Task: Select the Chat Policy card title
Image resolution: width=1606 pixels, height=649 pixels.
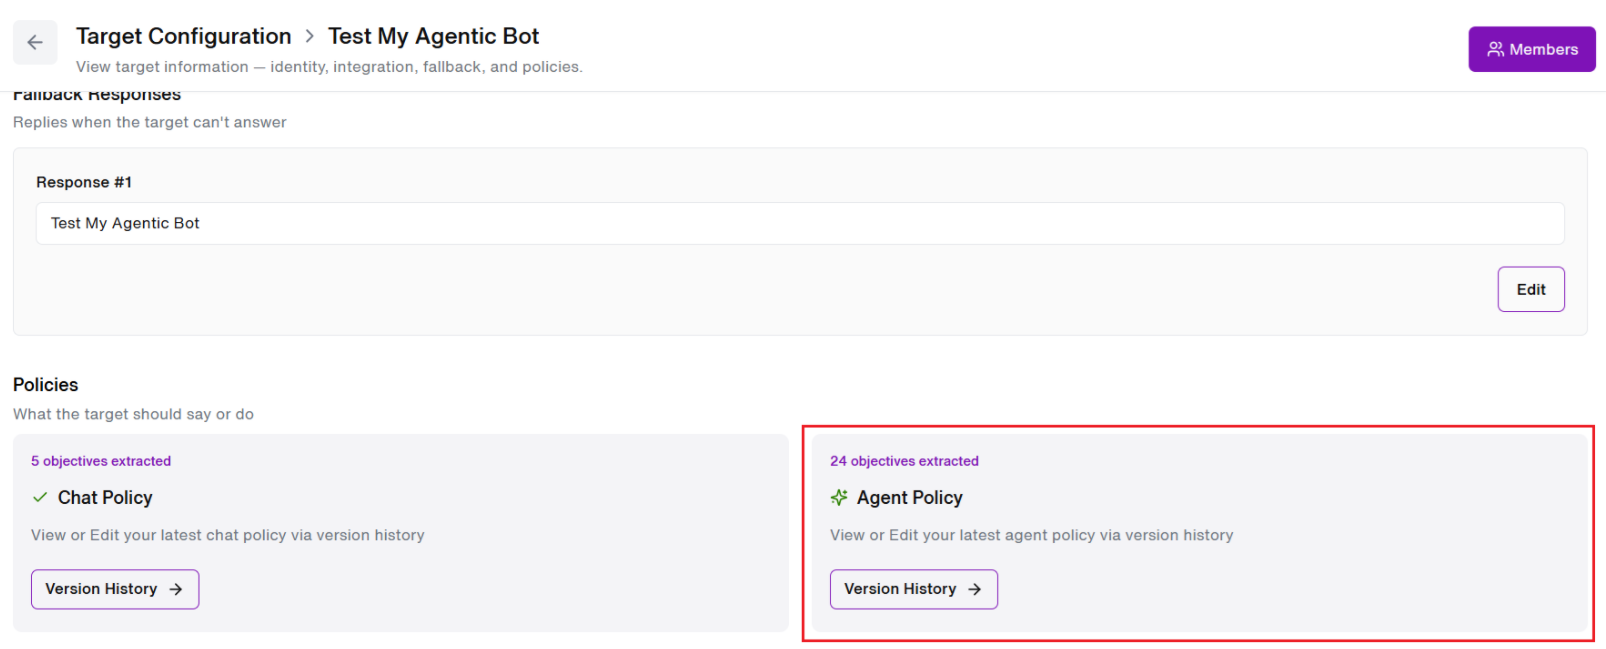Action: pos(105,497)
